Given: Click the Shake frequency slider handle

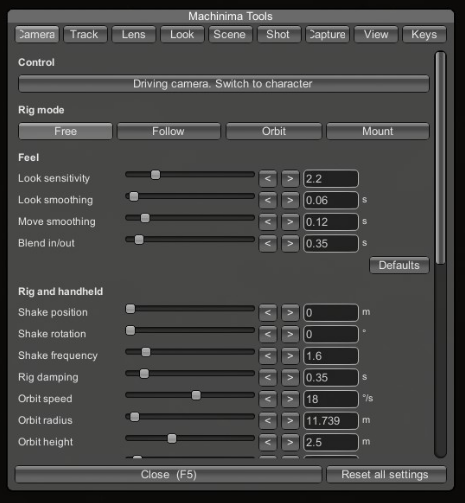Looking at the screenshot, I should 146,352.
